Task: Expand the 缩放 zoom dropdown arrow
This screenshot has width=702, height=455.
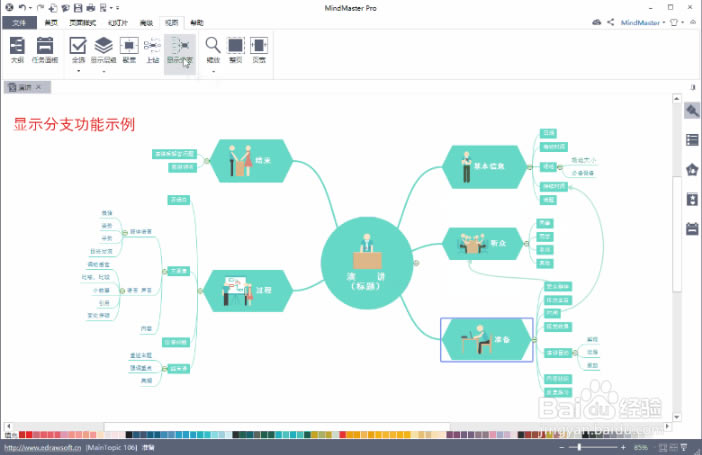Action: click(213, 70)
